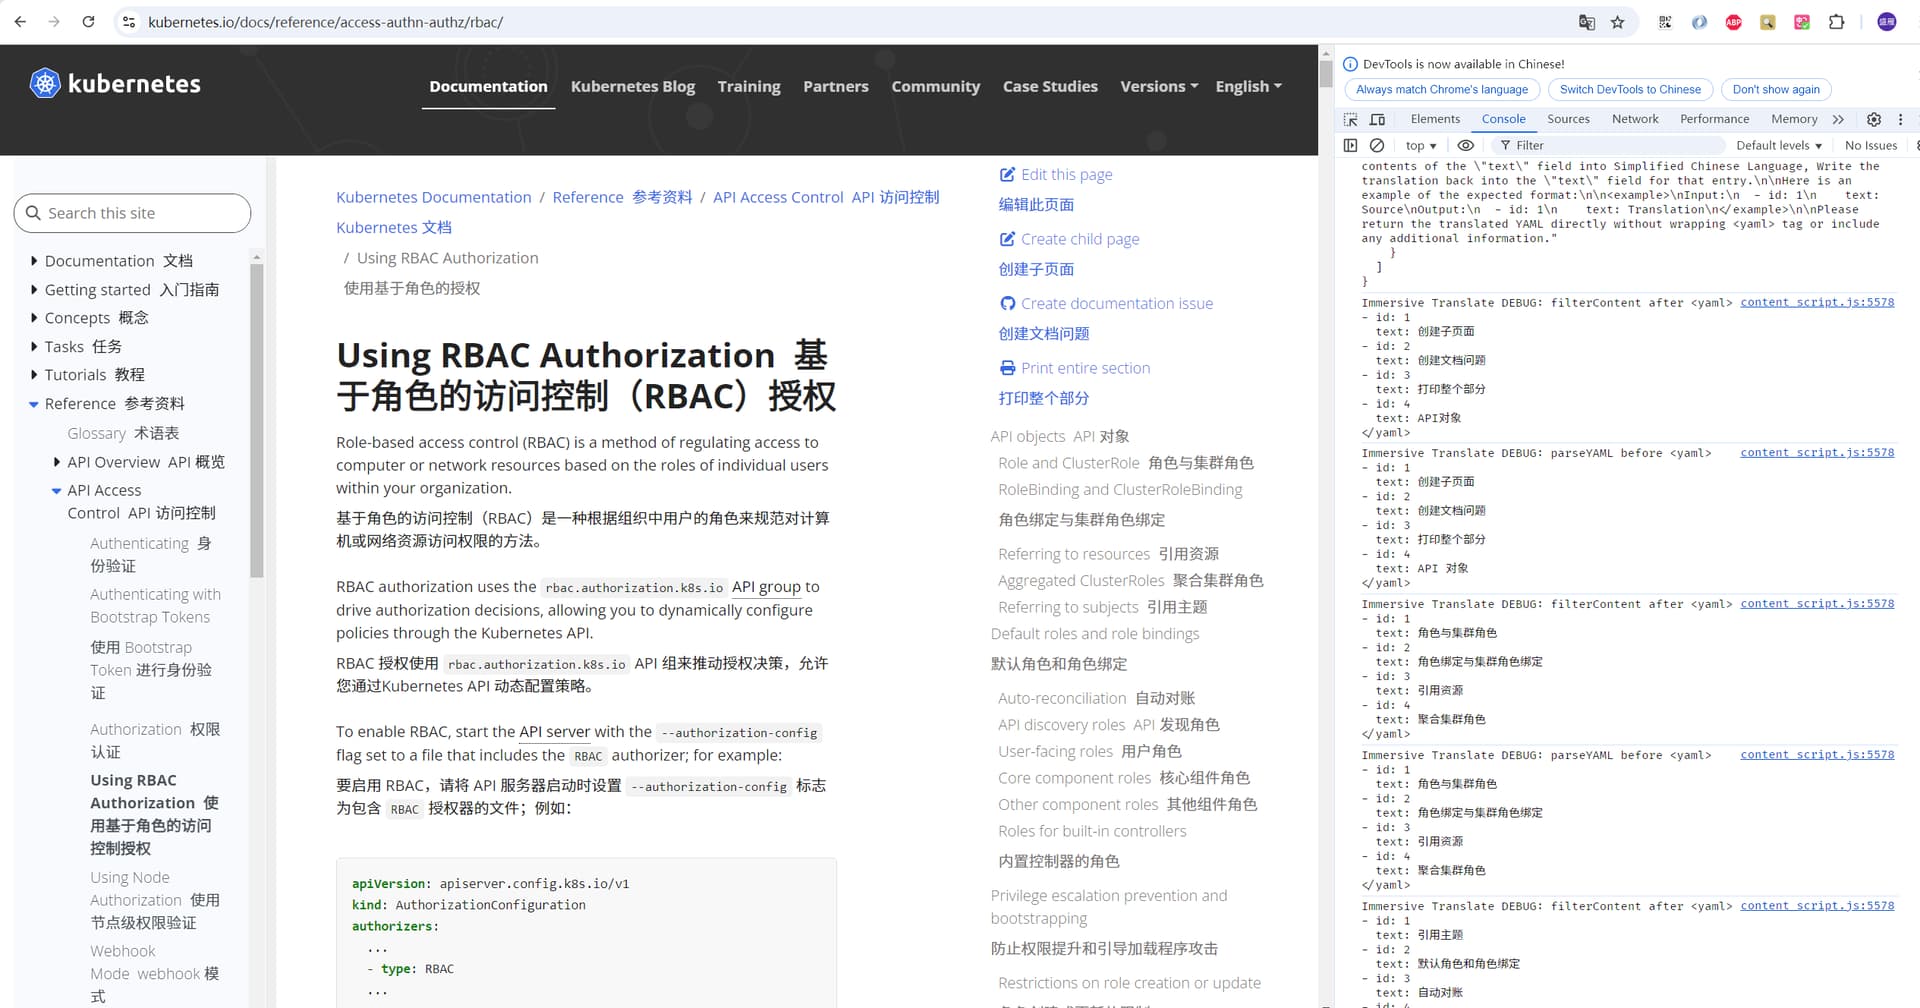Expand the Concepts 概念 sidebar section
The image size is (1920, 1008).
34,317
